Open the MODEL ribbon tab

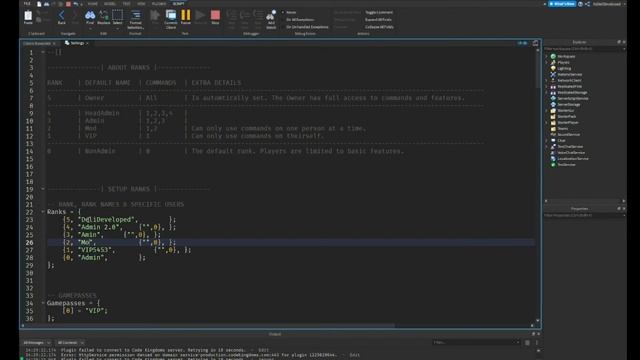click(109, 4)
